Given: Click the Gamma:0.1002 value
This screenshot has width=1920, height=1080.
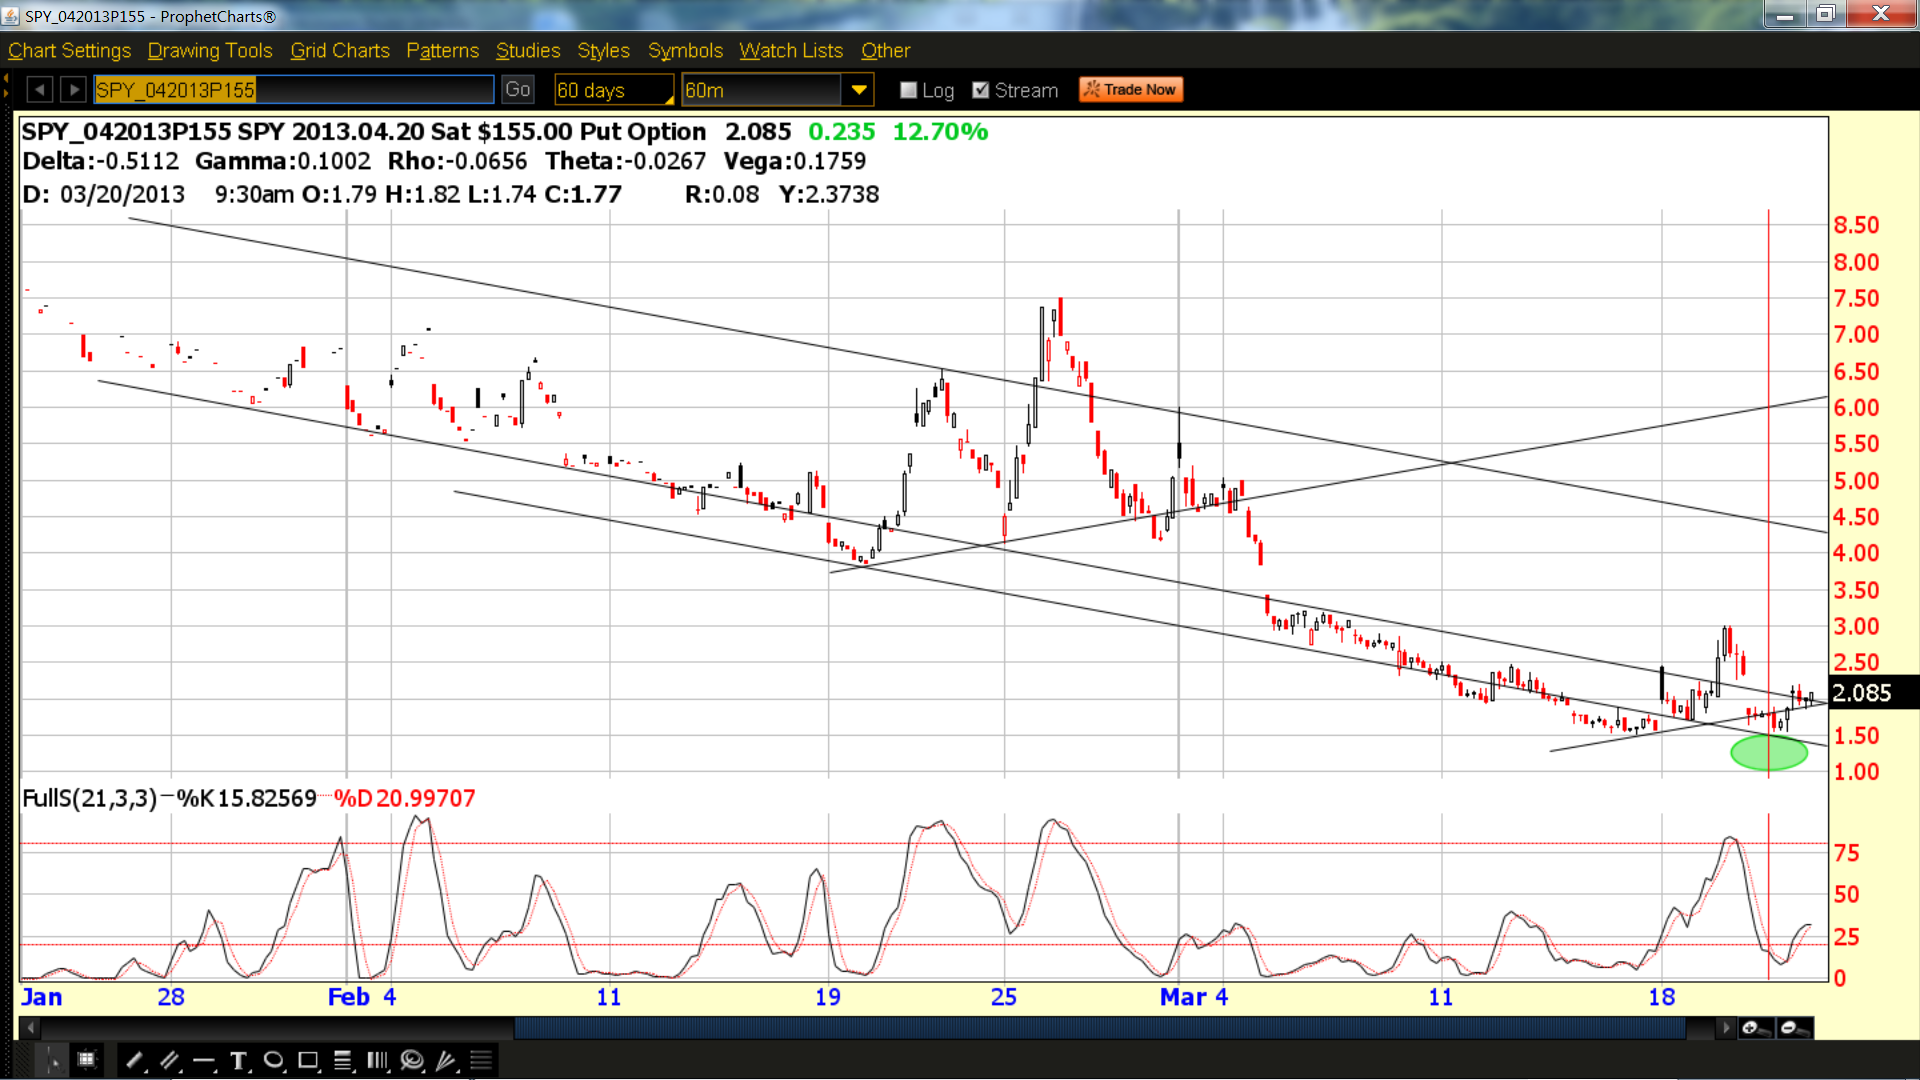Looking at the screenshot, I should [282, 161].
